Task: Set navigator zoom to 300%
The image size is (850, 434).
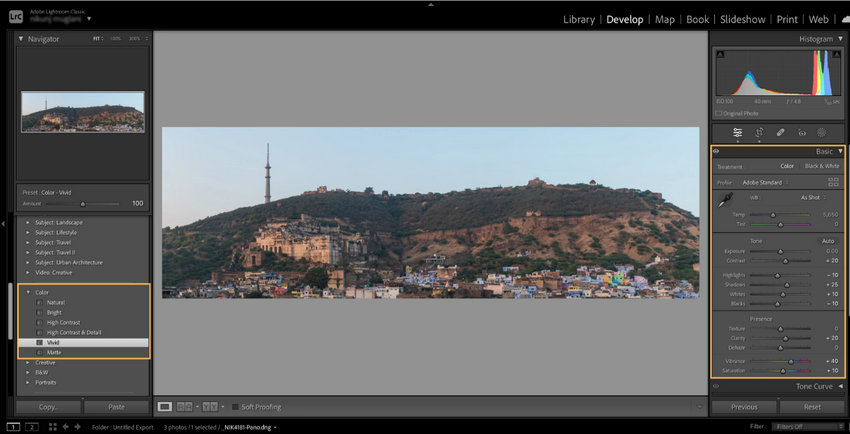Action: pyautogui.click(x=134, y=39)
